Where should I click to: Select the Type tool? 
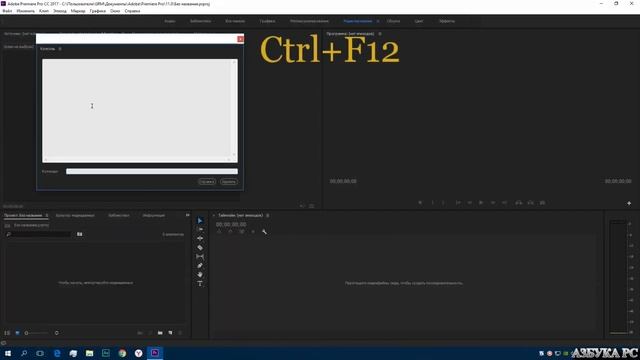tap(200, 283)
